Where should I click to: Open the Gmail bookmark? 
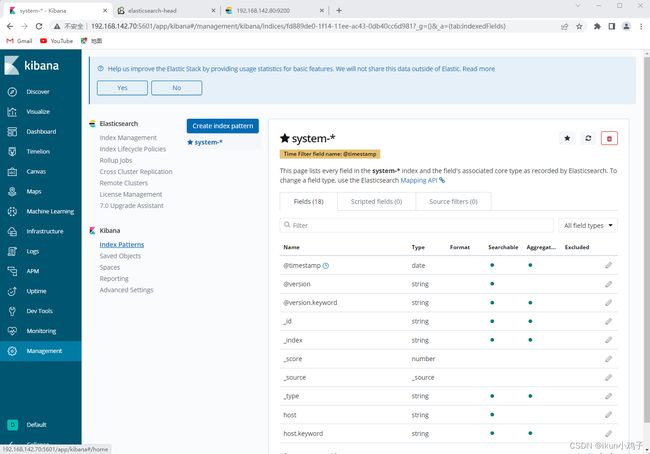tap(19, 41)
